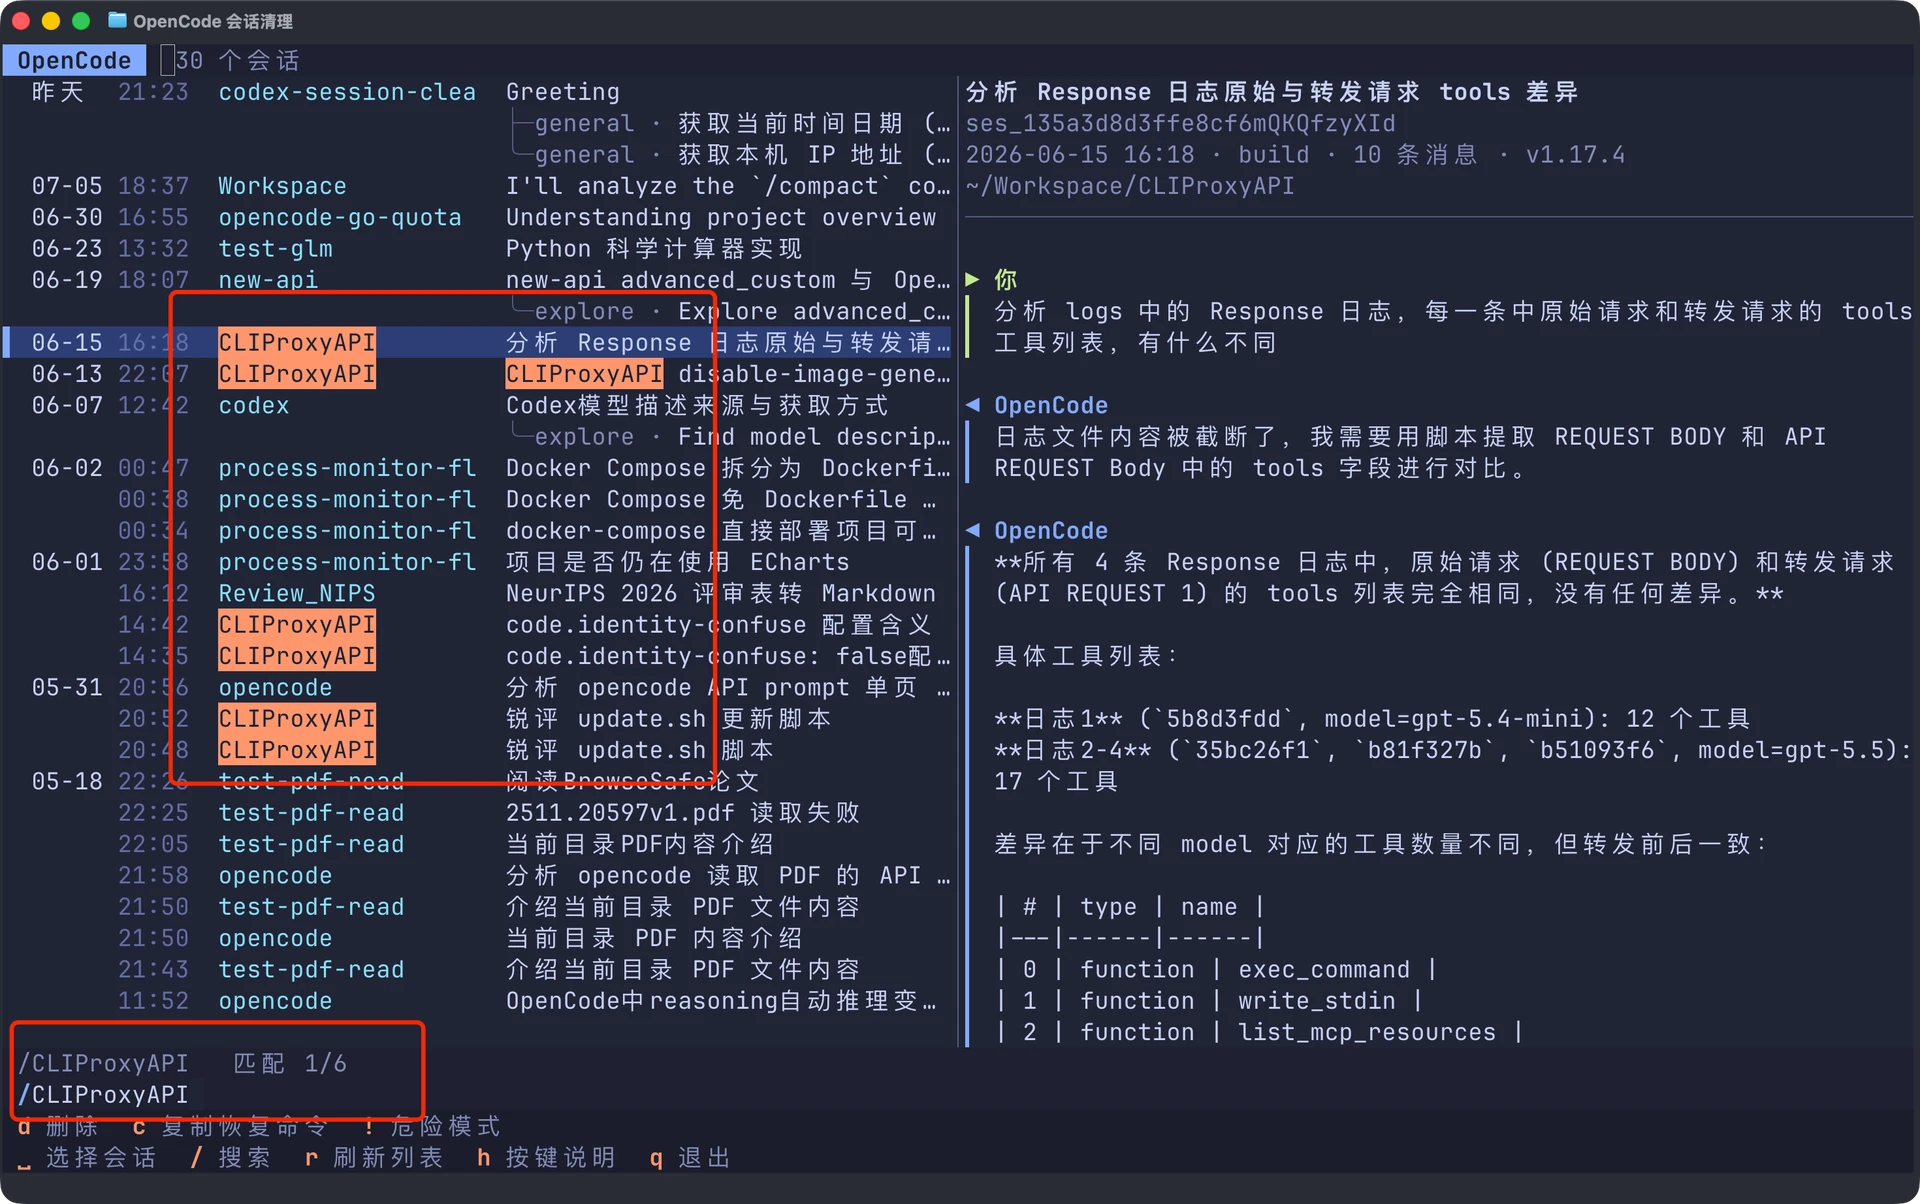
Task: Click the d 删除 shortcut hint
Action: coord(58,1127)
